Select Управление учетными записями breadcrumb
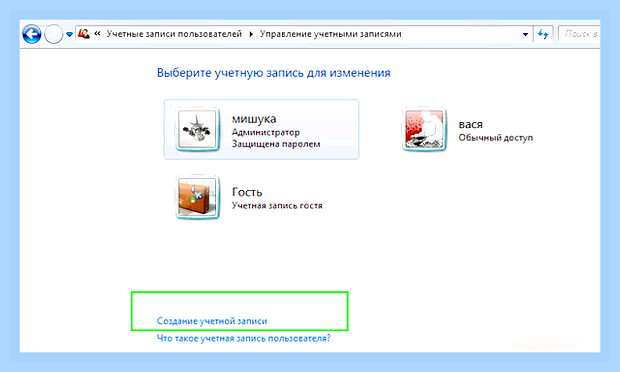Viewport: 620px width, 372px height. pos(331,34)
